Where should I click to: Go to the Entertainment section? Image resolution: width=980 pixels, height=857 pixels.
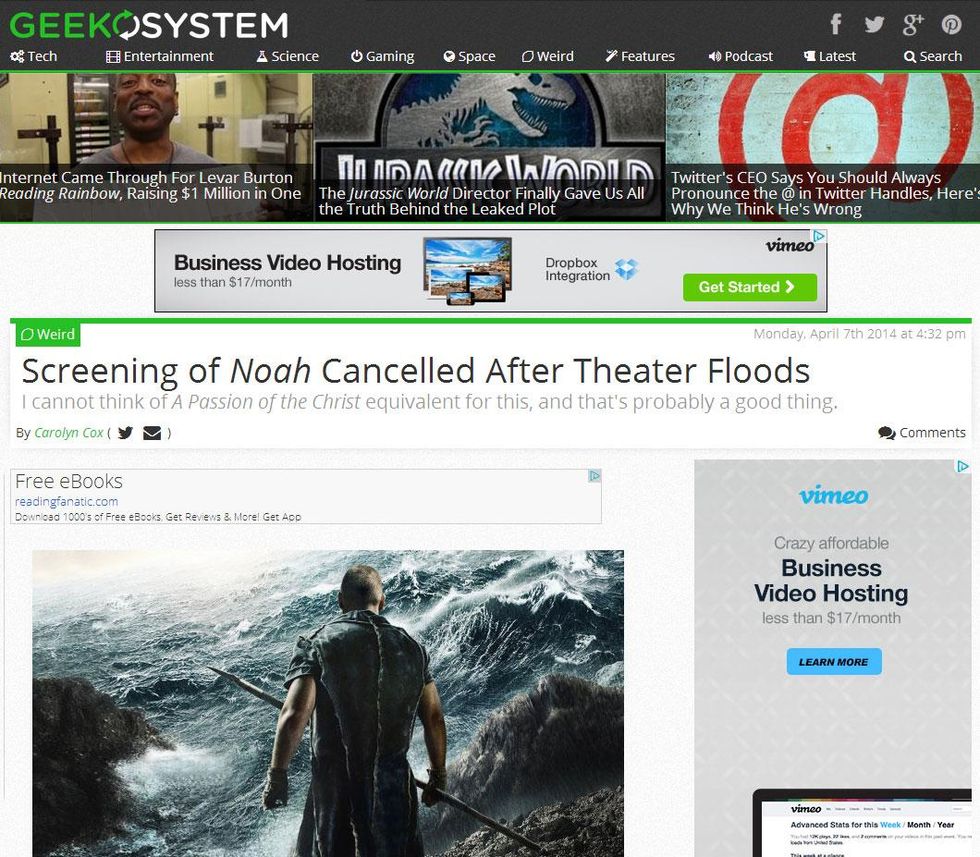160,56
